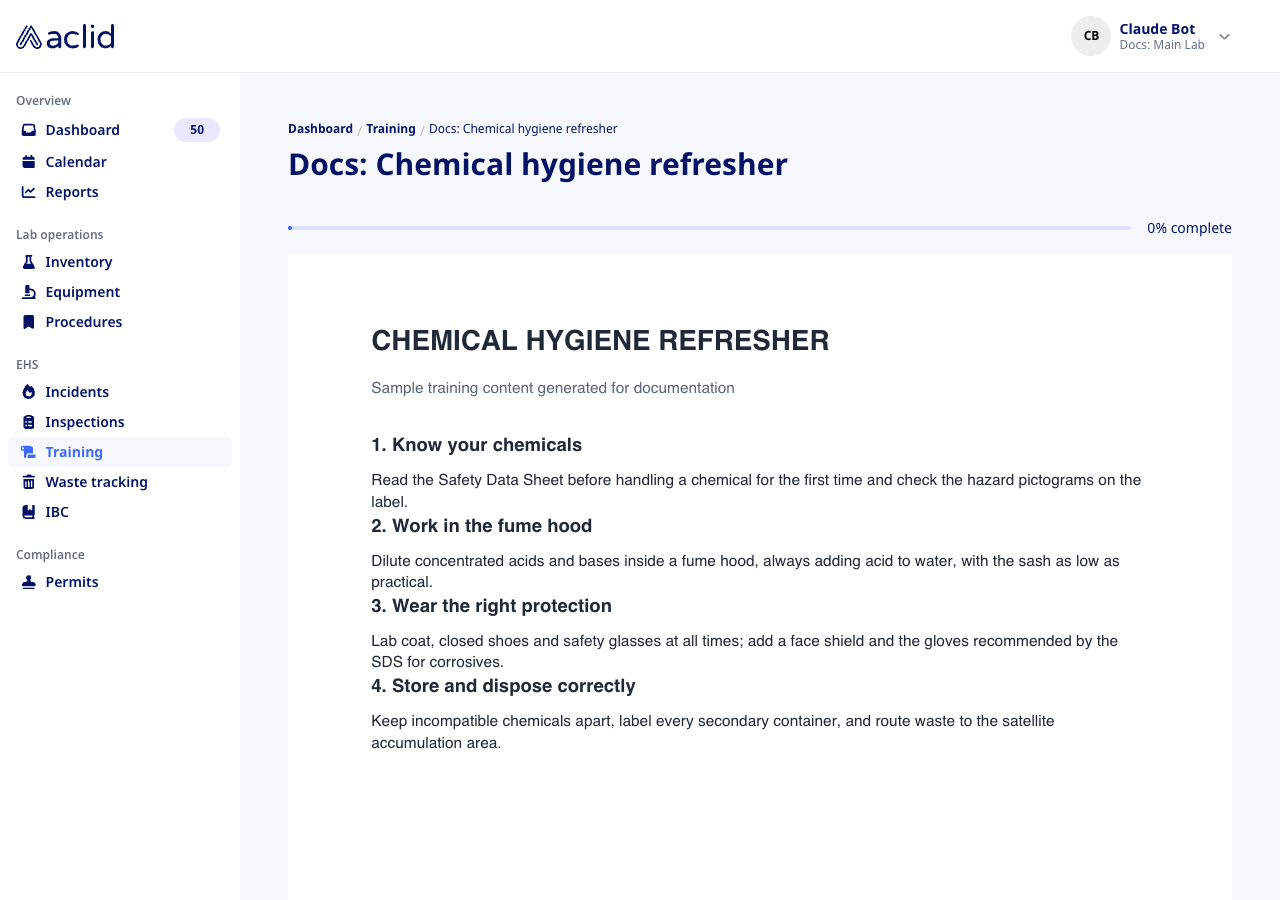
Task: Click the aclid logo in header
Action: [x=65, y=37]
